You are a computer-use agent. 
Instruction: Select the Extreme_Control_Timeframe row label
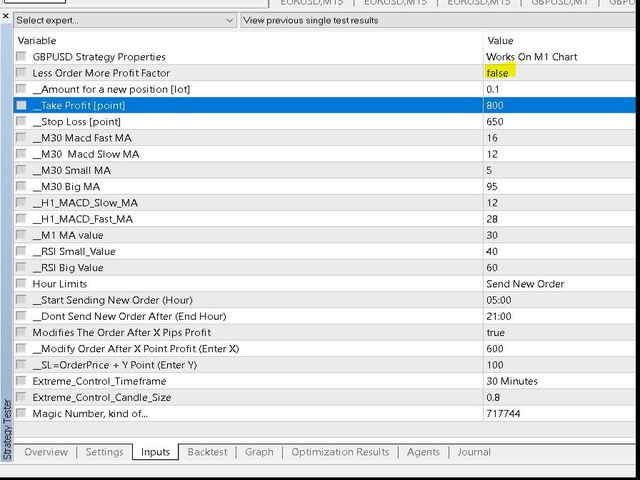[x=99, y=381]
